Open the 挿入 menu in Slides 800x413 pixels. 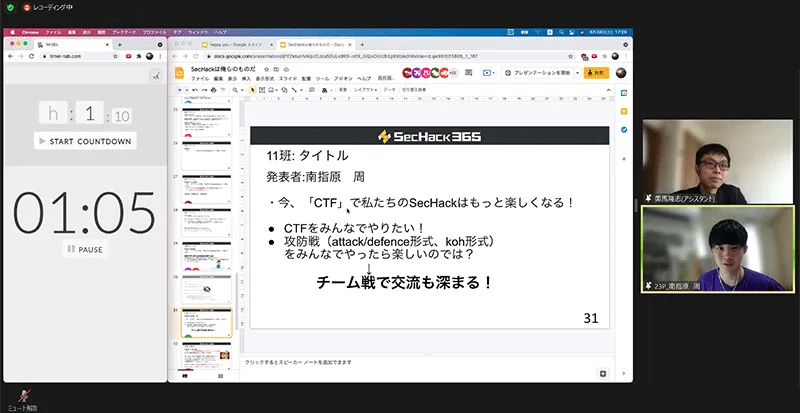(x=246, y=79)
